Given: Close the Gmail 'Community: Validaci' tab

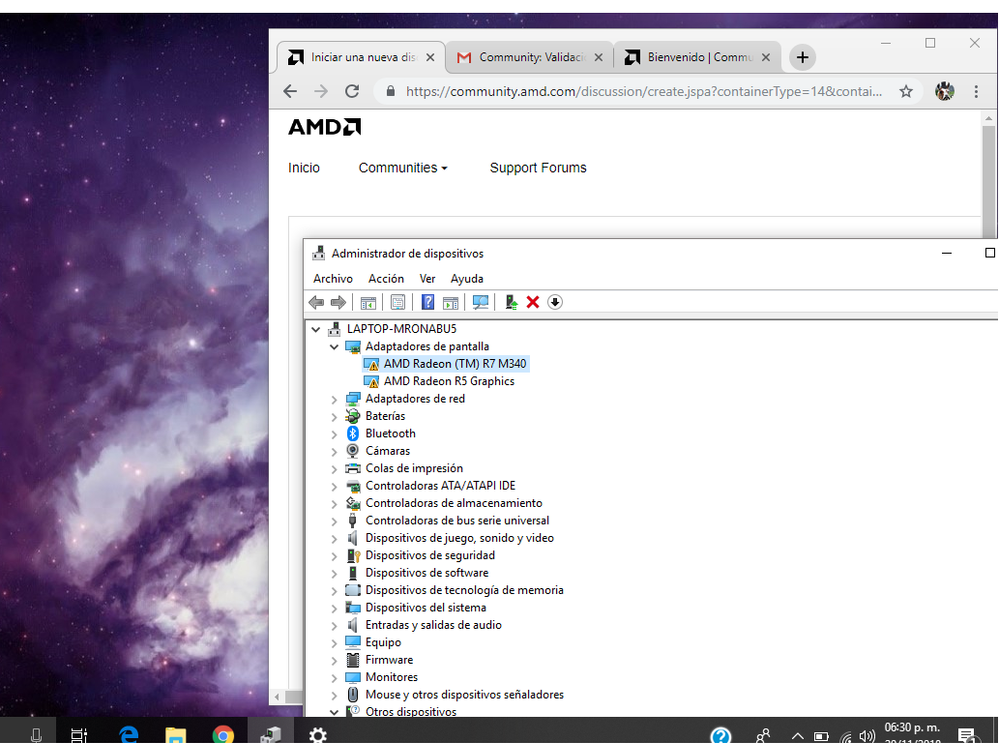Looking at the screenshot, I should 599,57.
